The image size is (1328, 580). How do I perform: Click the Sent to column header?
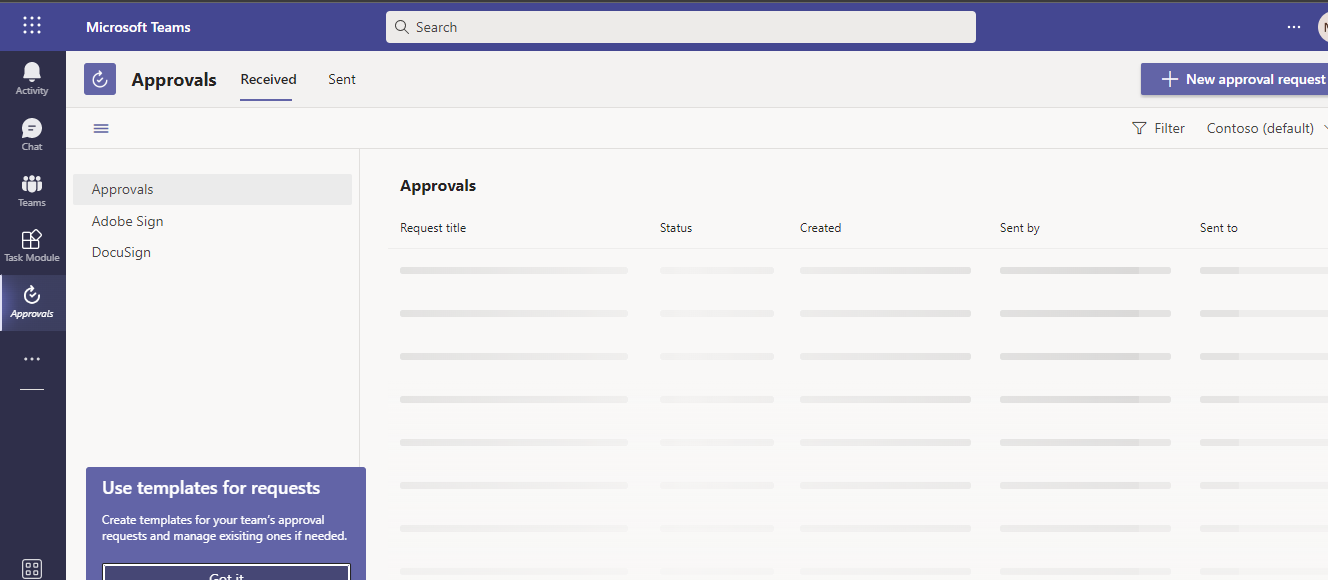coord(1219,228)
